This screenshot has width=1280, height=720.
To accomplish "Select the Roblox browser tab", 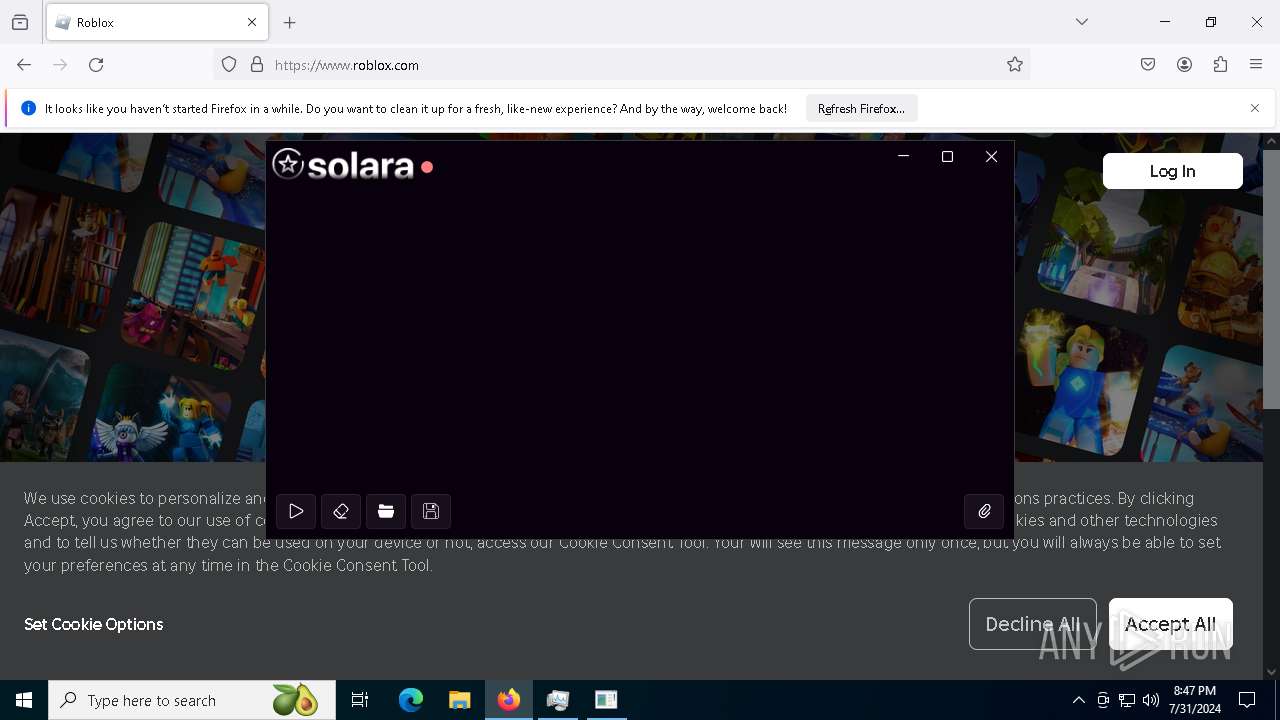I will pos(157,22).
